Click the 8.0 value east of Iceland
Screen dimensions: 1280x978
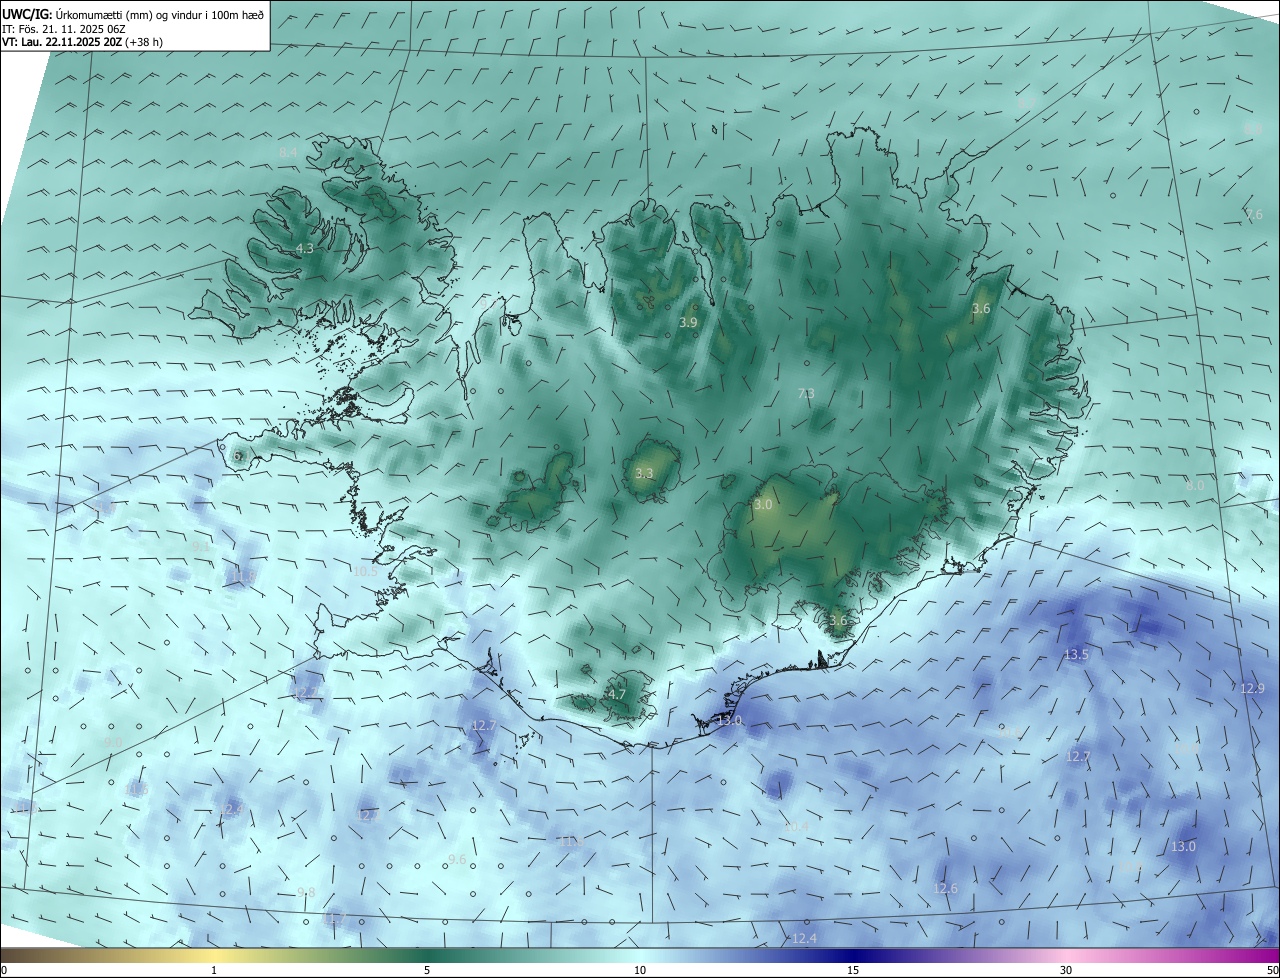[1195, 485]
